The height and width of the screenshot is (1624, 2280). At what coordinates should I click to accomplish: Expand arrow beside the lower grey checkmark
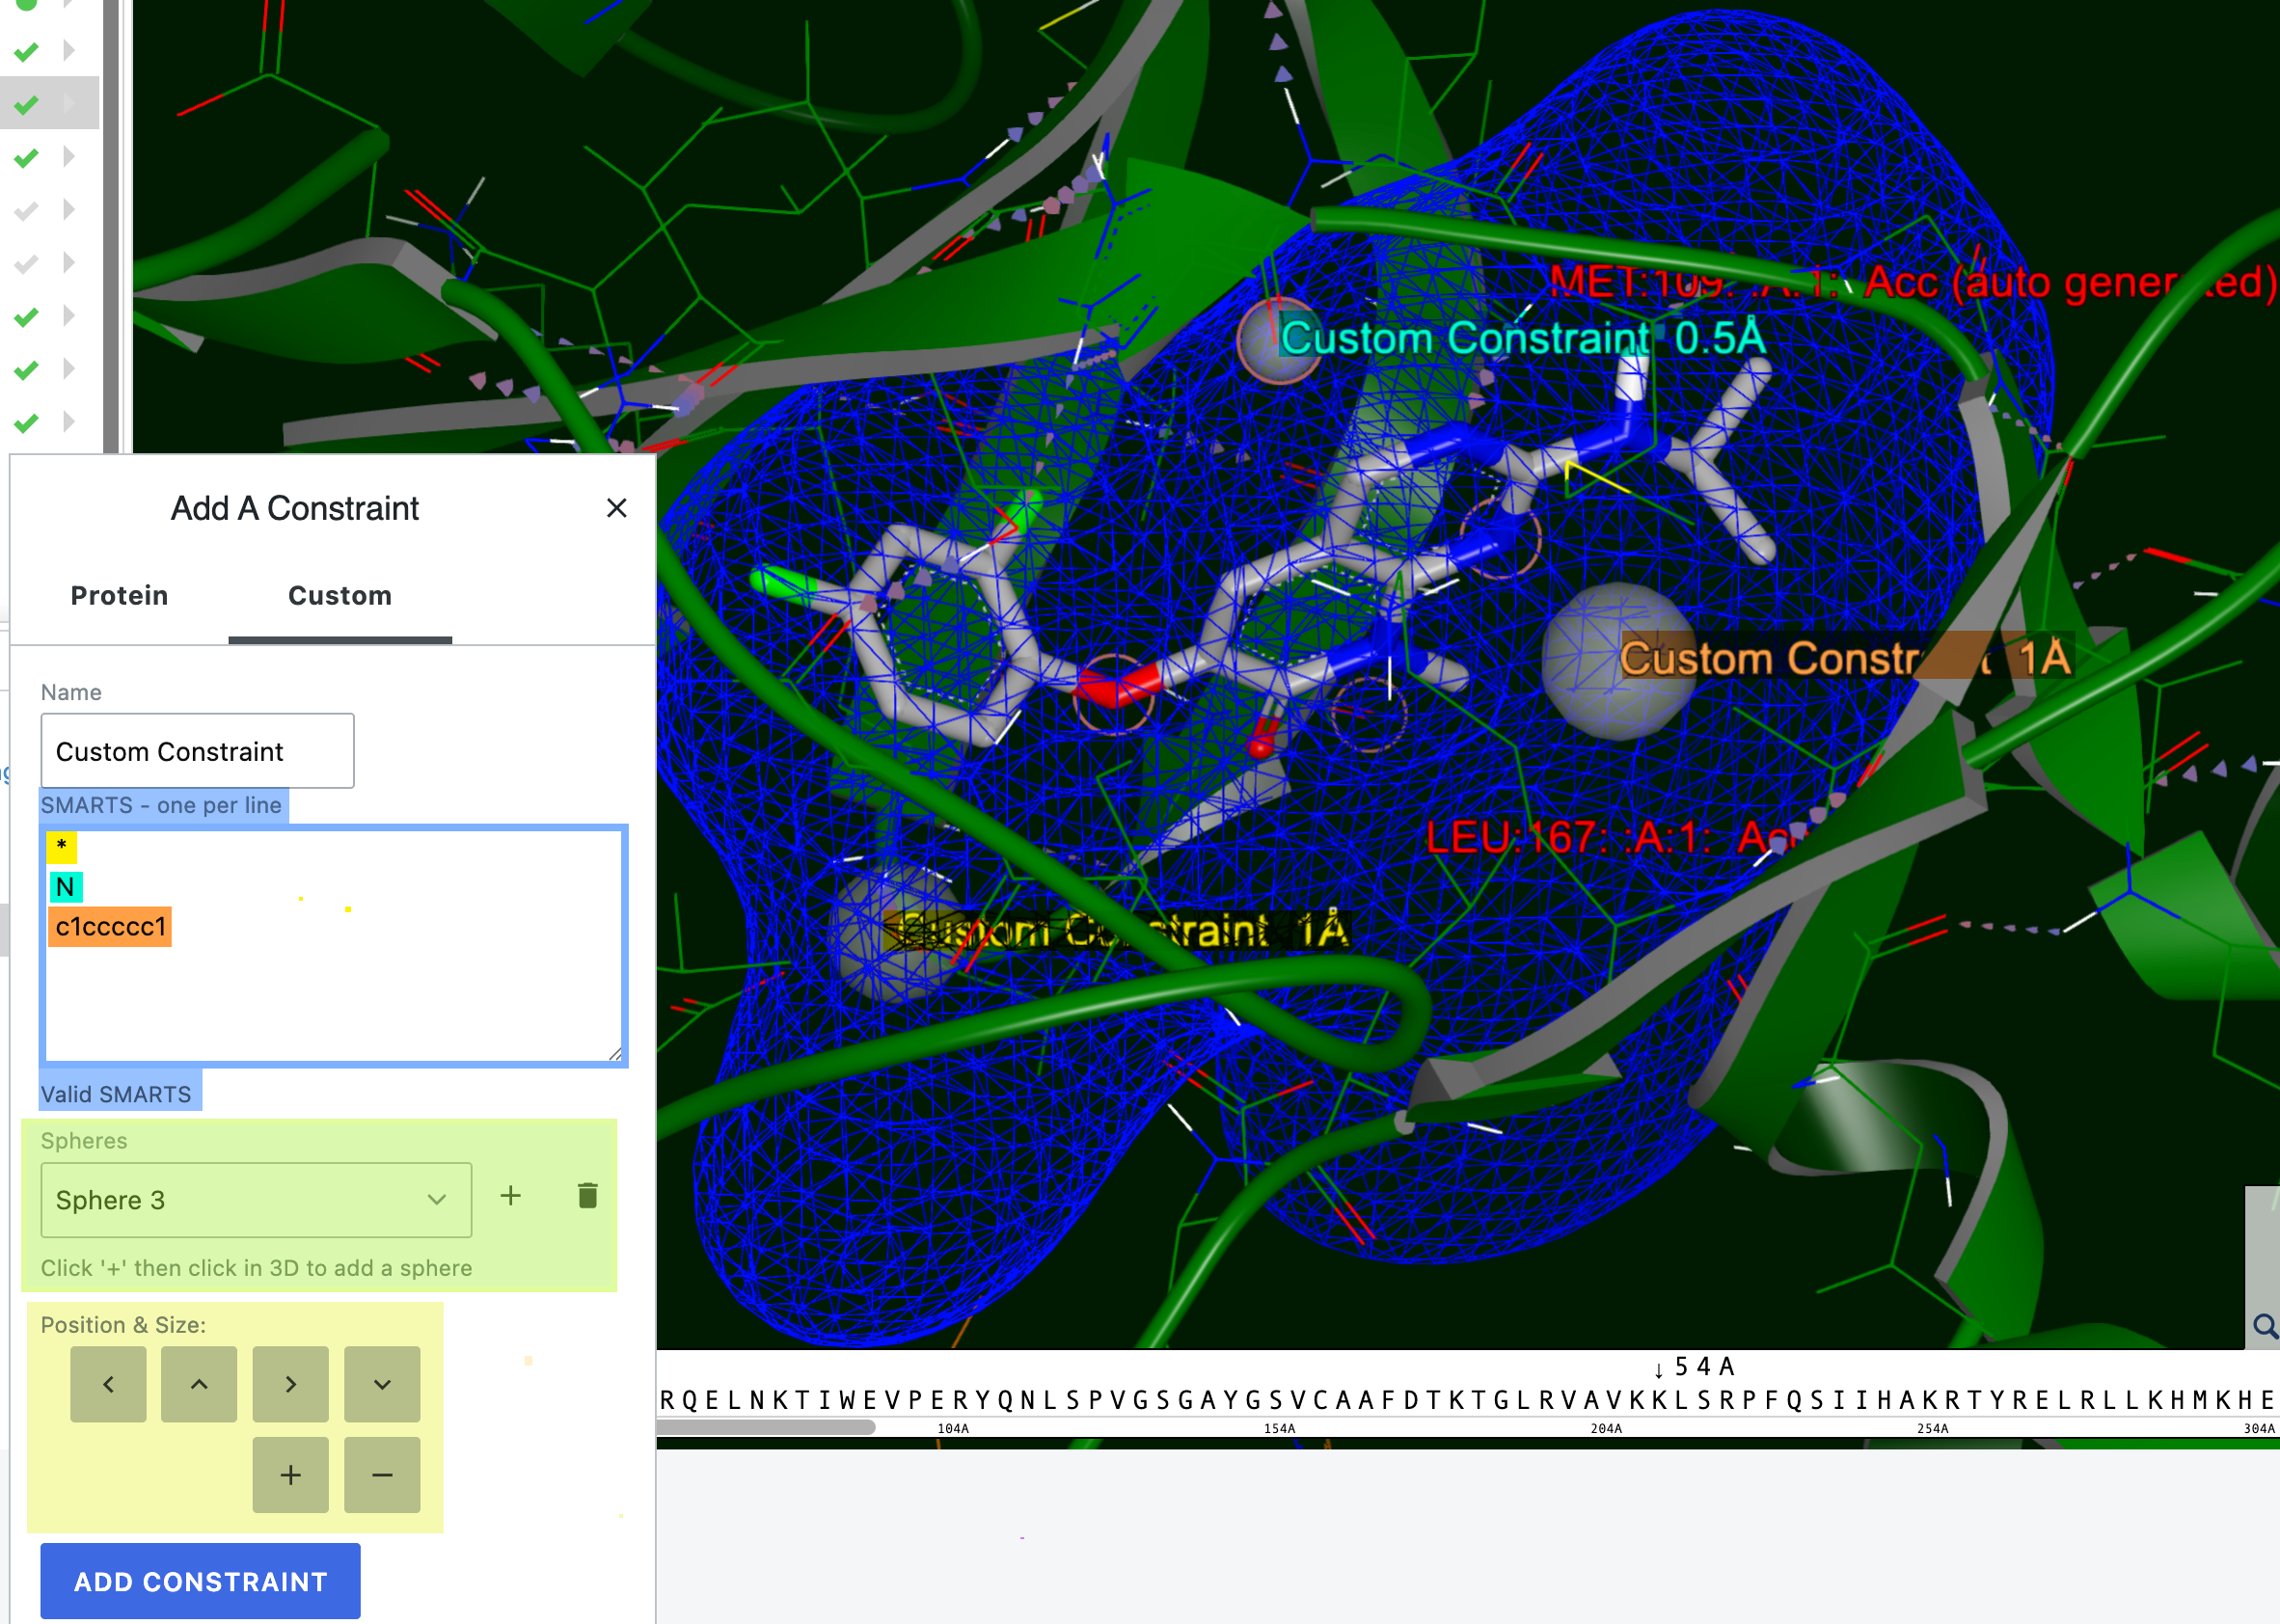pyautogui.click(x=69, y=263)
